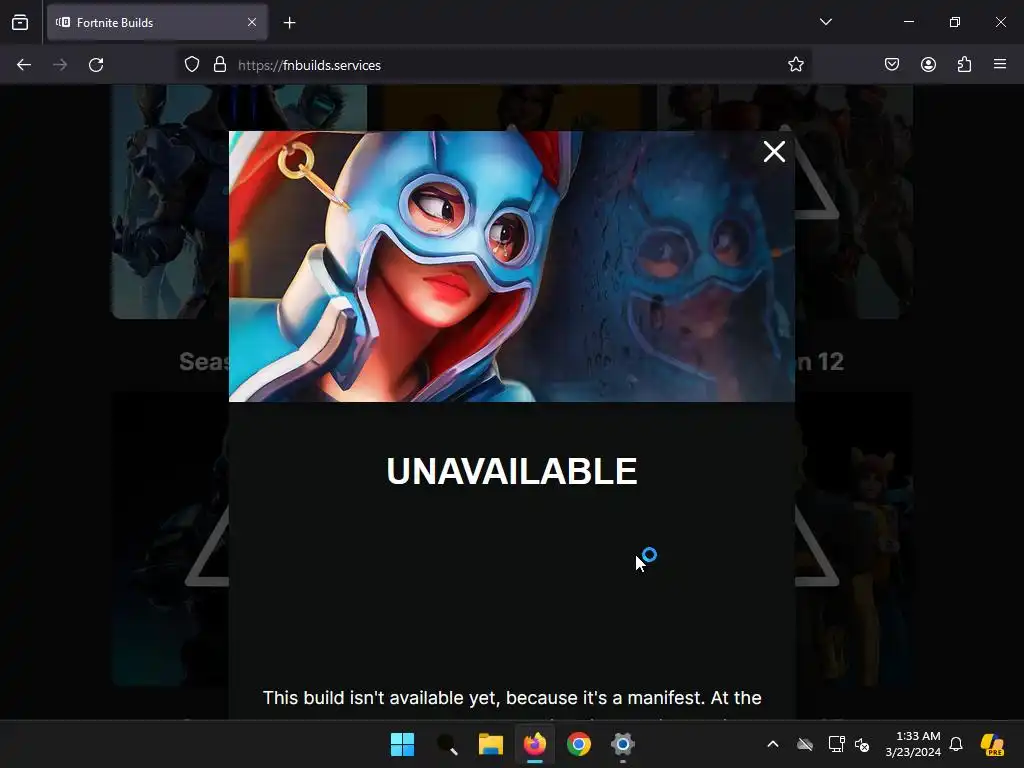The height and width of the screenshot is (768, 1024).
Task: Click the UNAVAILABLE heading
Action: [x=511, y=471]
